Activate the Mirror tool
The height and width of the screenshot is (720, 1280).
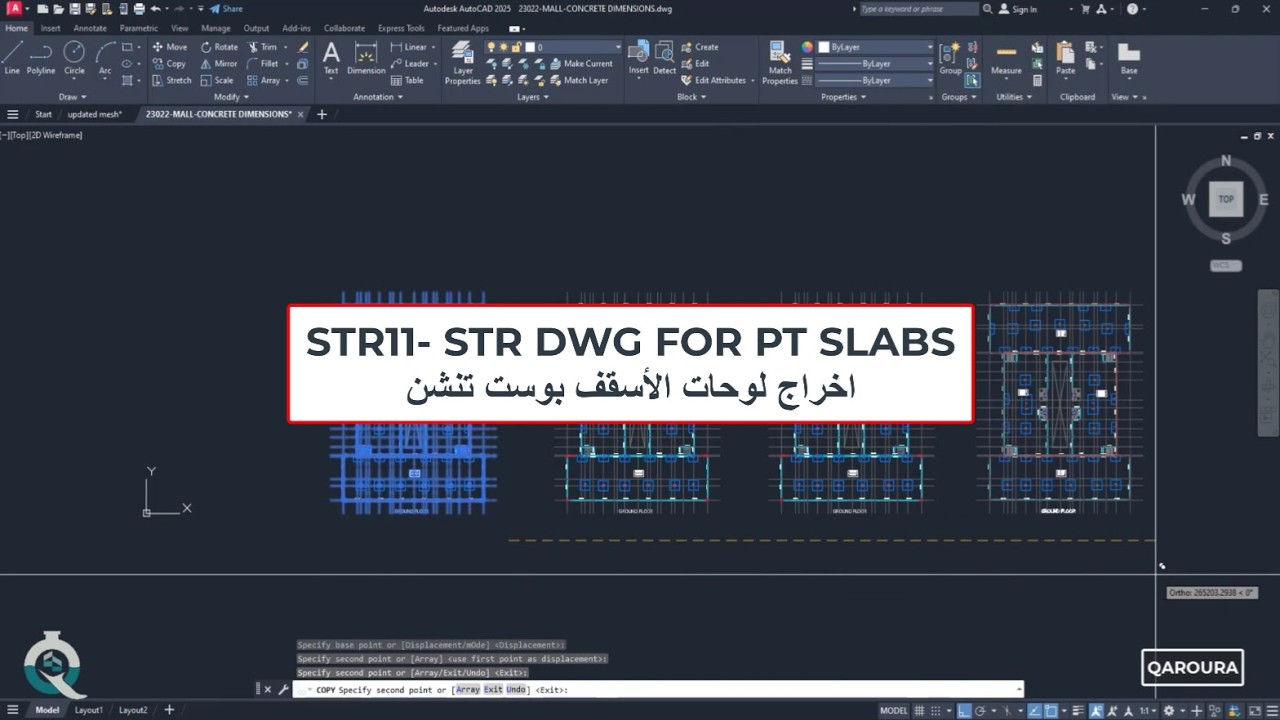(x=219, y=63)
